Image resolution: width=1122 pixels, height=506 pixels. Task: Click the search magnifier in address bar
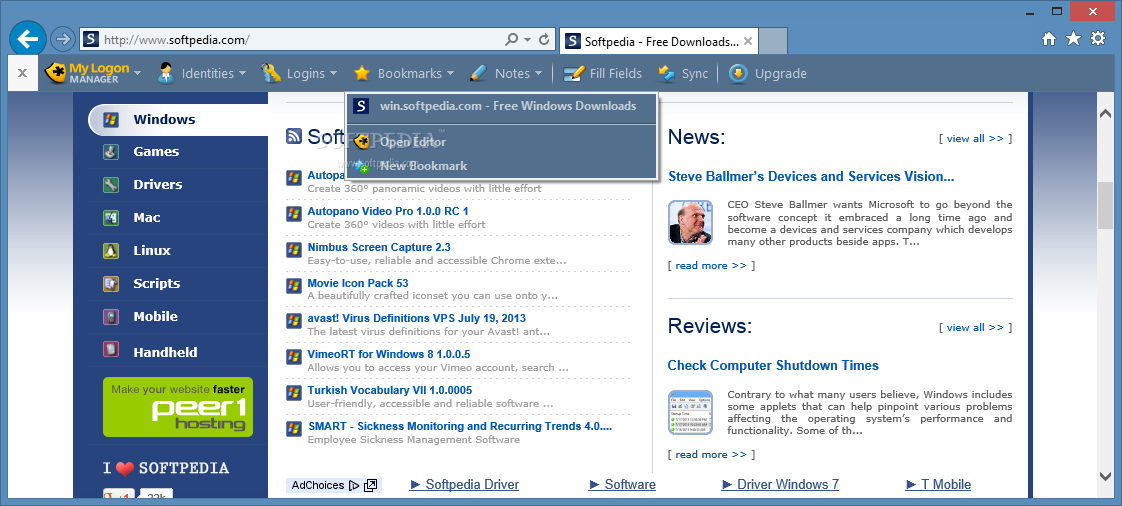(x=512, y=39)
